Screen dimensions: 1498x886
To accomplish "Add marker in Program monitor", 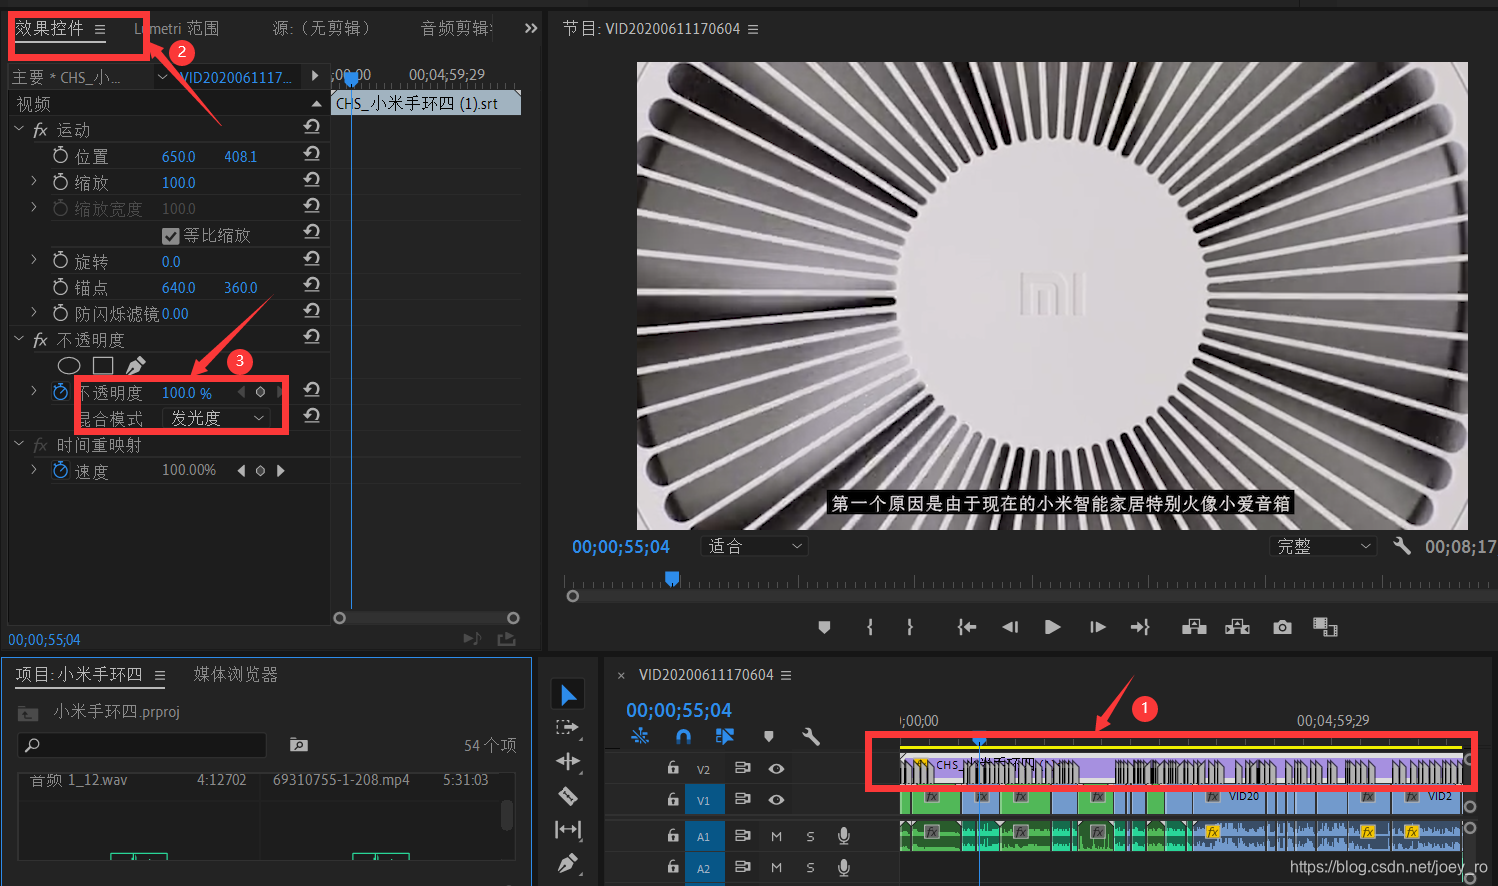I will (824, 627).
